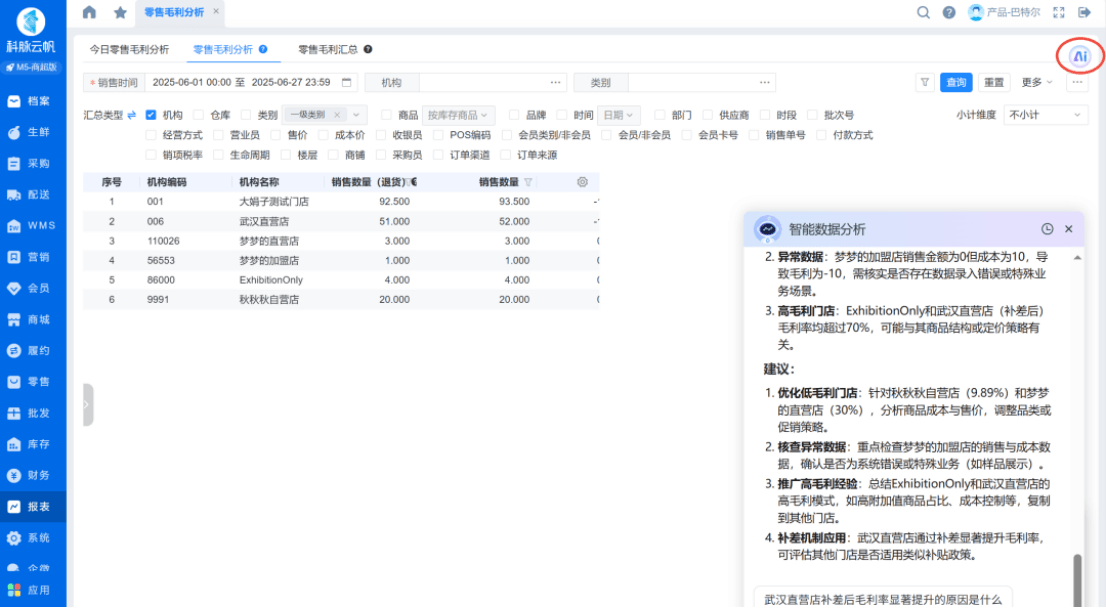
Task: Check the 付款方式 checkbox
Action: tap(821, 135)
